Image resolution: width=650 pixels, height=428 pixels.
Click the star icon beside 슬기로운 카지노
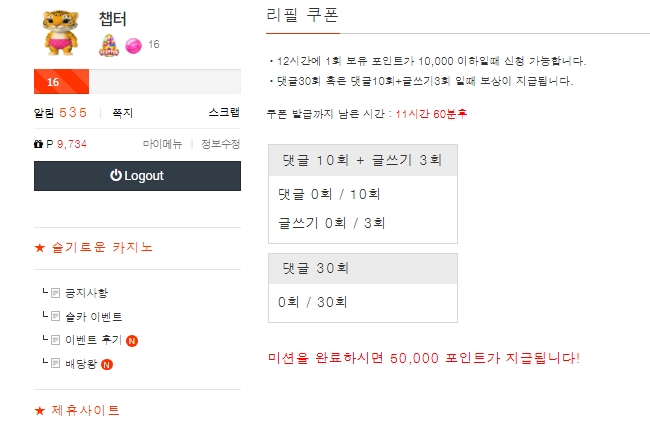click(39, 247)
